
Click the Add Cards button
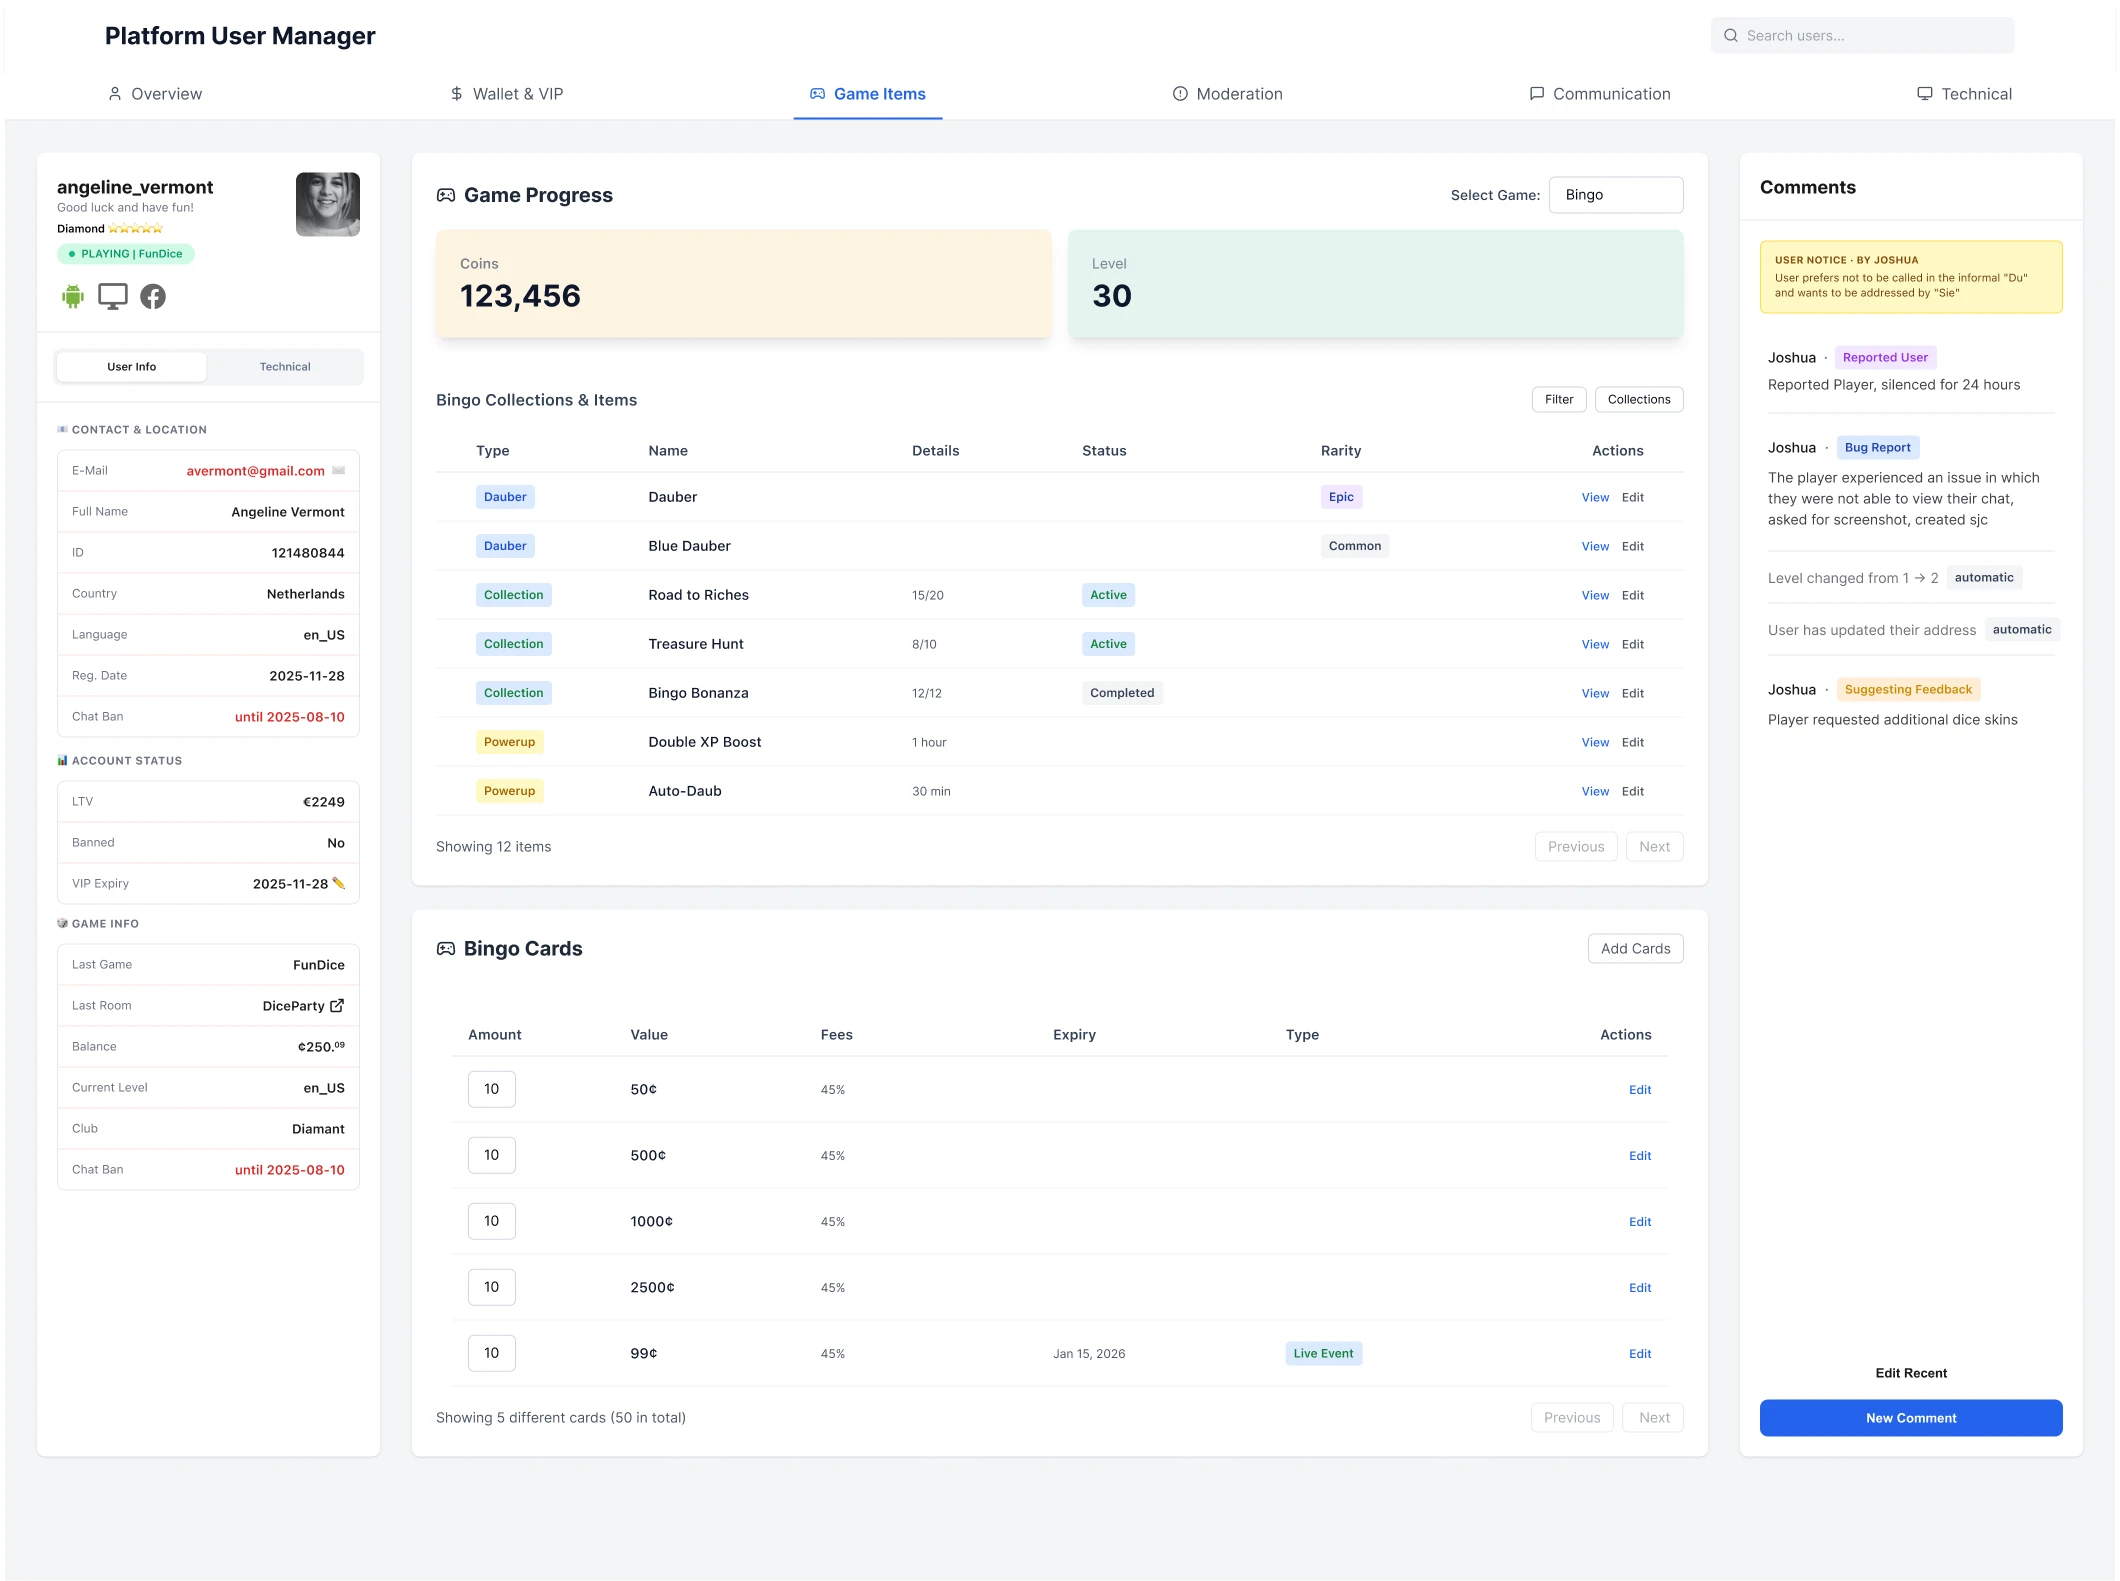click(1635, 948)
